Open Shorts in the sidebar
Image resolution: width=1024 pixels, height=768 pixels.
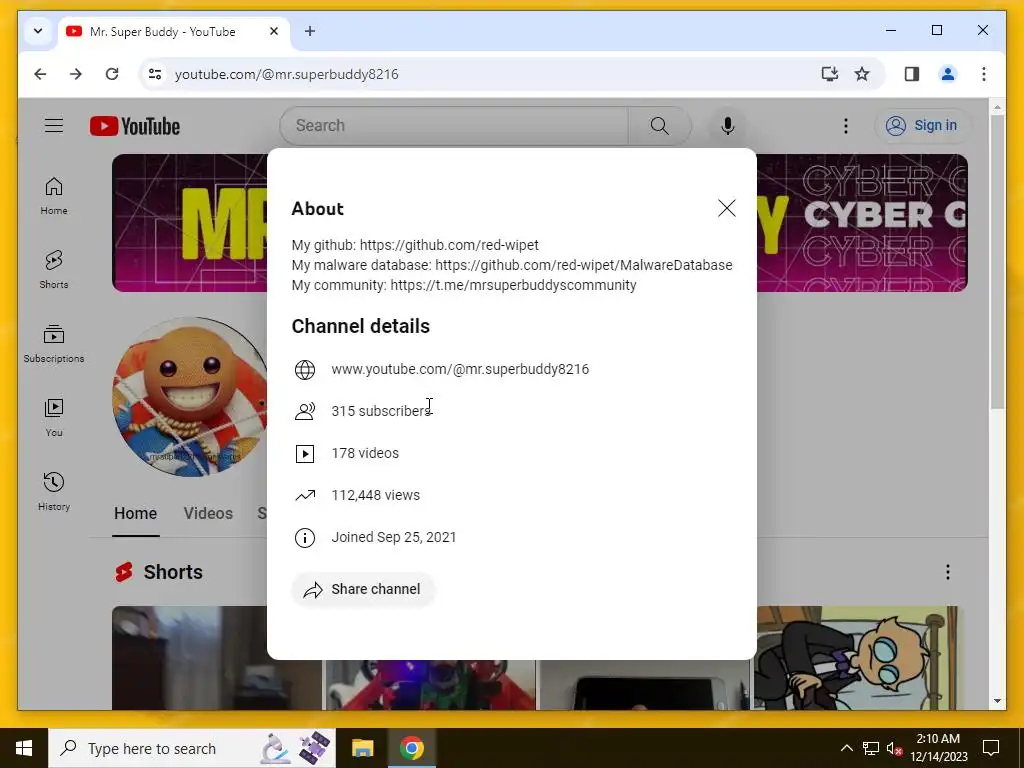click(54, 270)
